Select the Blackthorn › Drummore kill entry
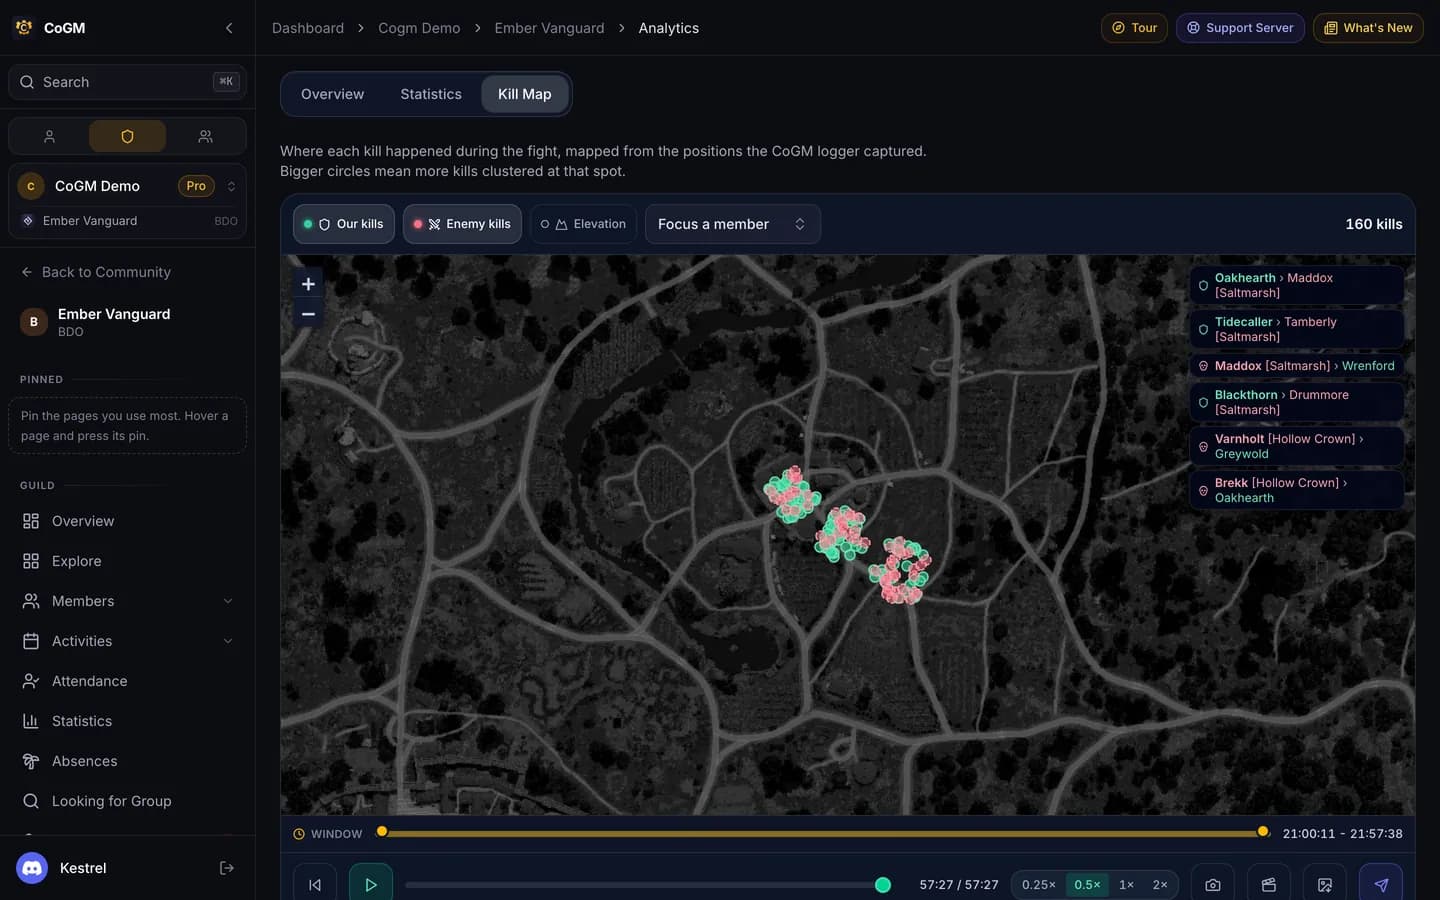The image size is (1440, 900). click(x=1297, y=402)
